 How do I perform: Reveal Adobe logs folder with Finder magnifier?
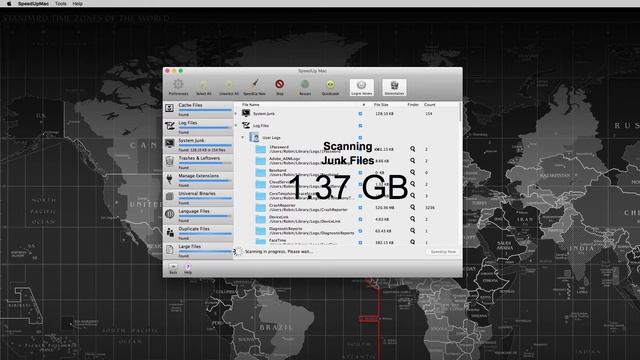(x=413, y=161)
